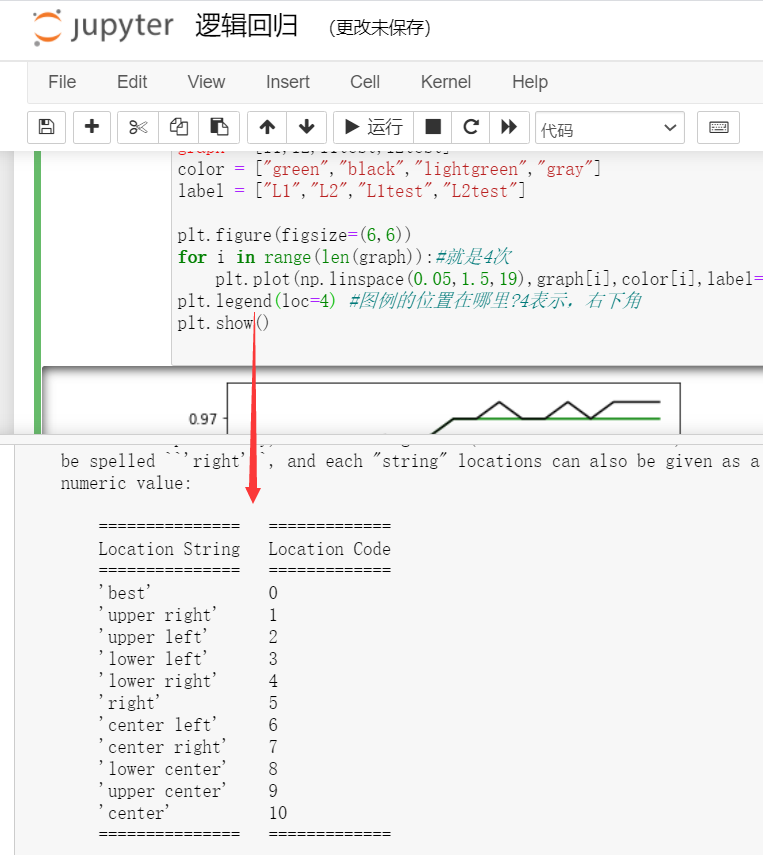Click 'Location Code' header in pager
The height and width of the screenshot is (855, 763).
tap(329, 549)
